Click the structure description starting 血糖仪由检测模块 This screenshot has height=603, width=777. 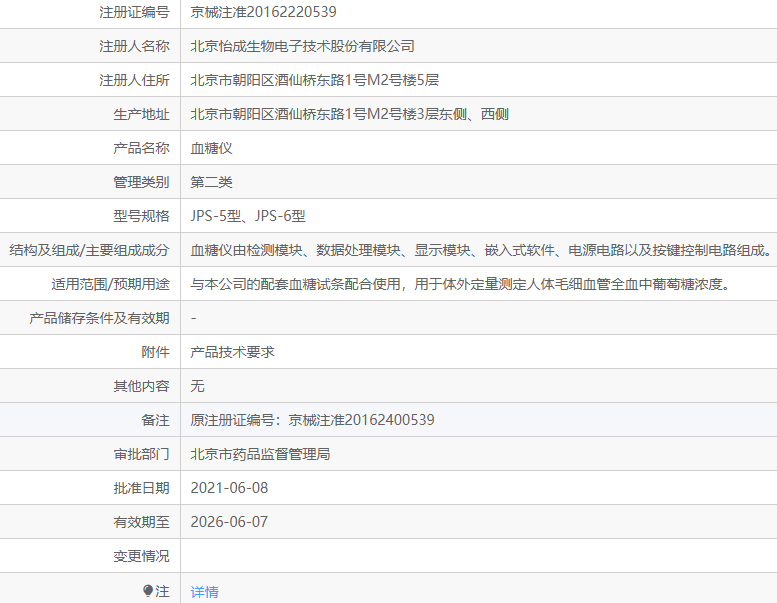[481, 250]
